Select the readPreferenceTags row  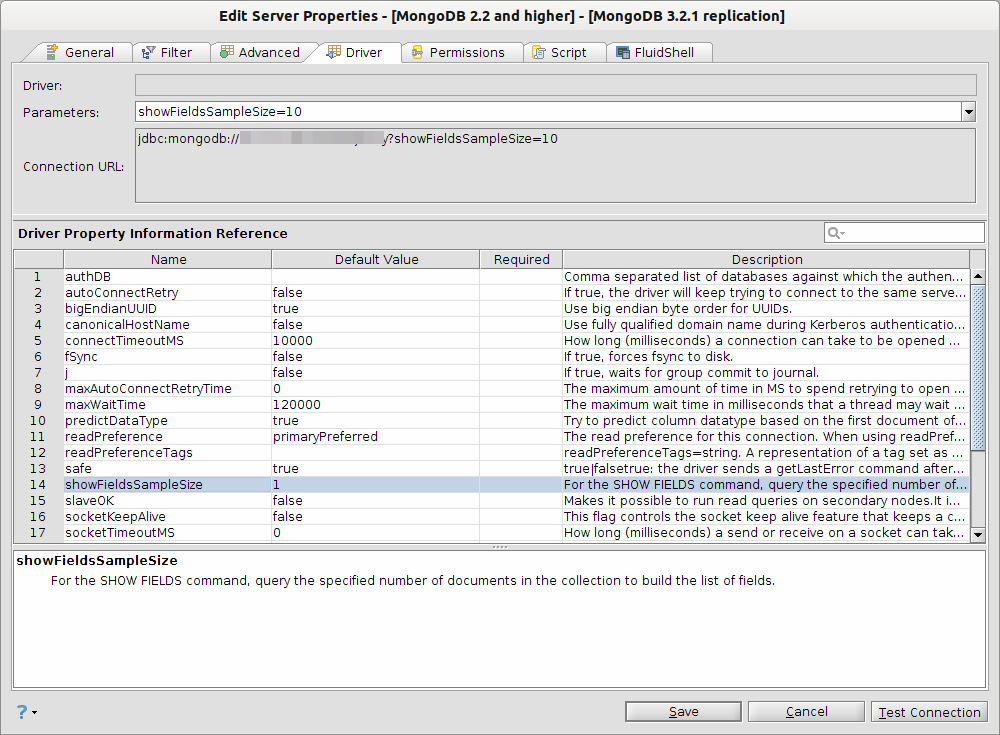491,452
